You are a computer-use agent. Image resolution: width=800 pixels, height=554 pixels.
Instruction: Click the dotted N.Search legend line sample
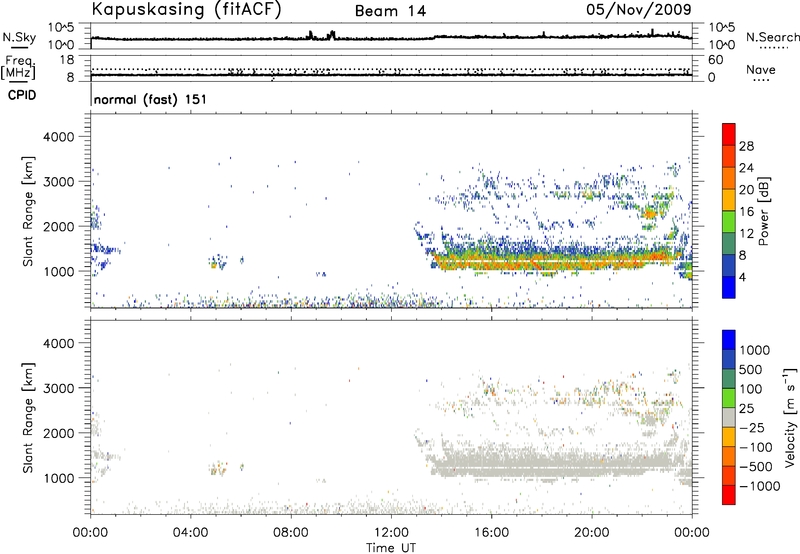(x=773, y=48)
